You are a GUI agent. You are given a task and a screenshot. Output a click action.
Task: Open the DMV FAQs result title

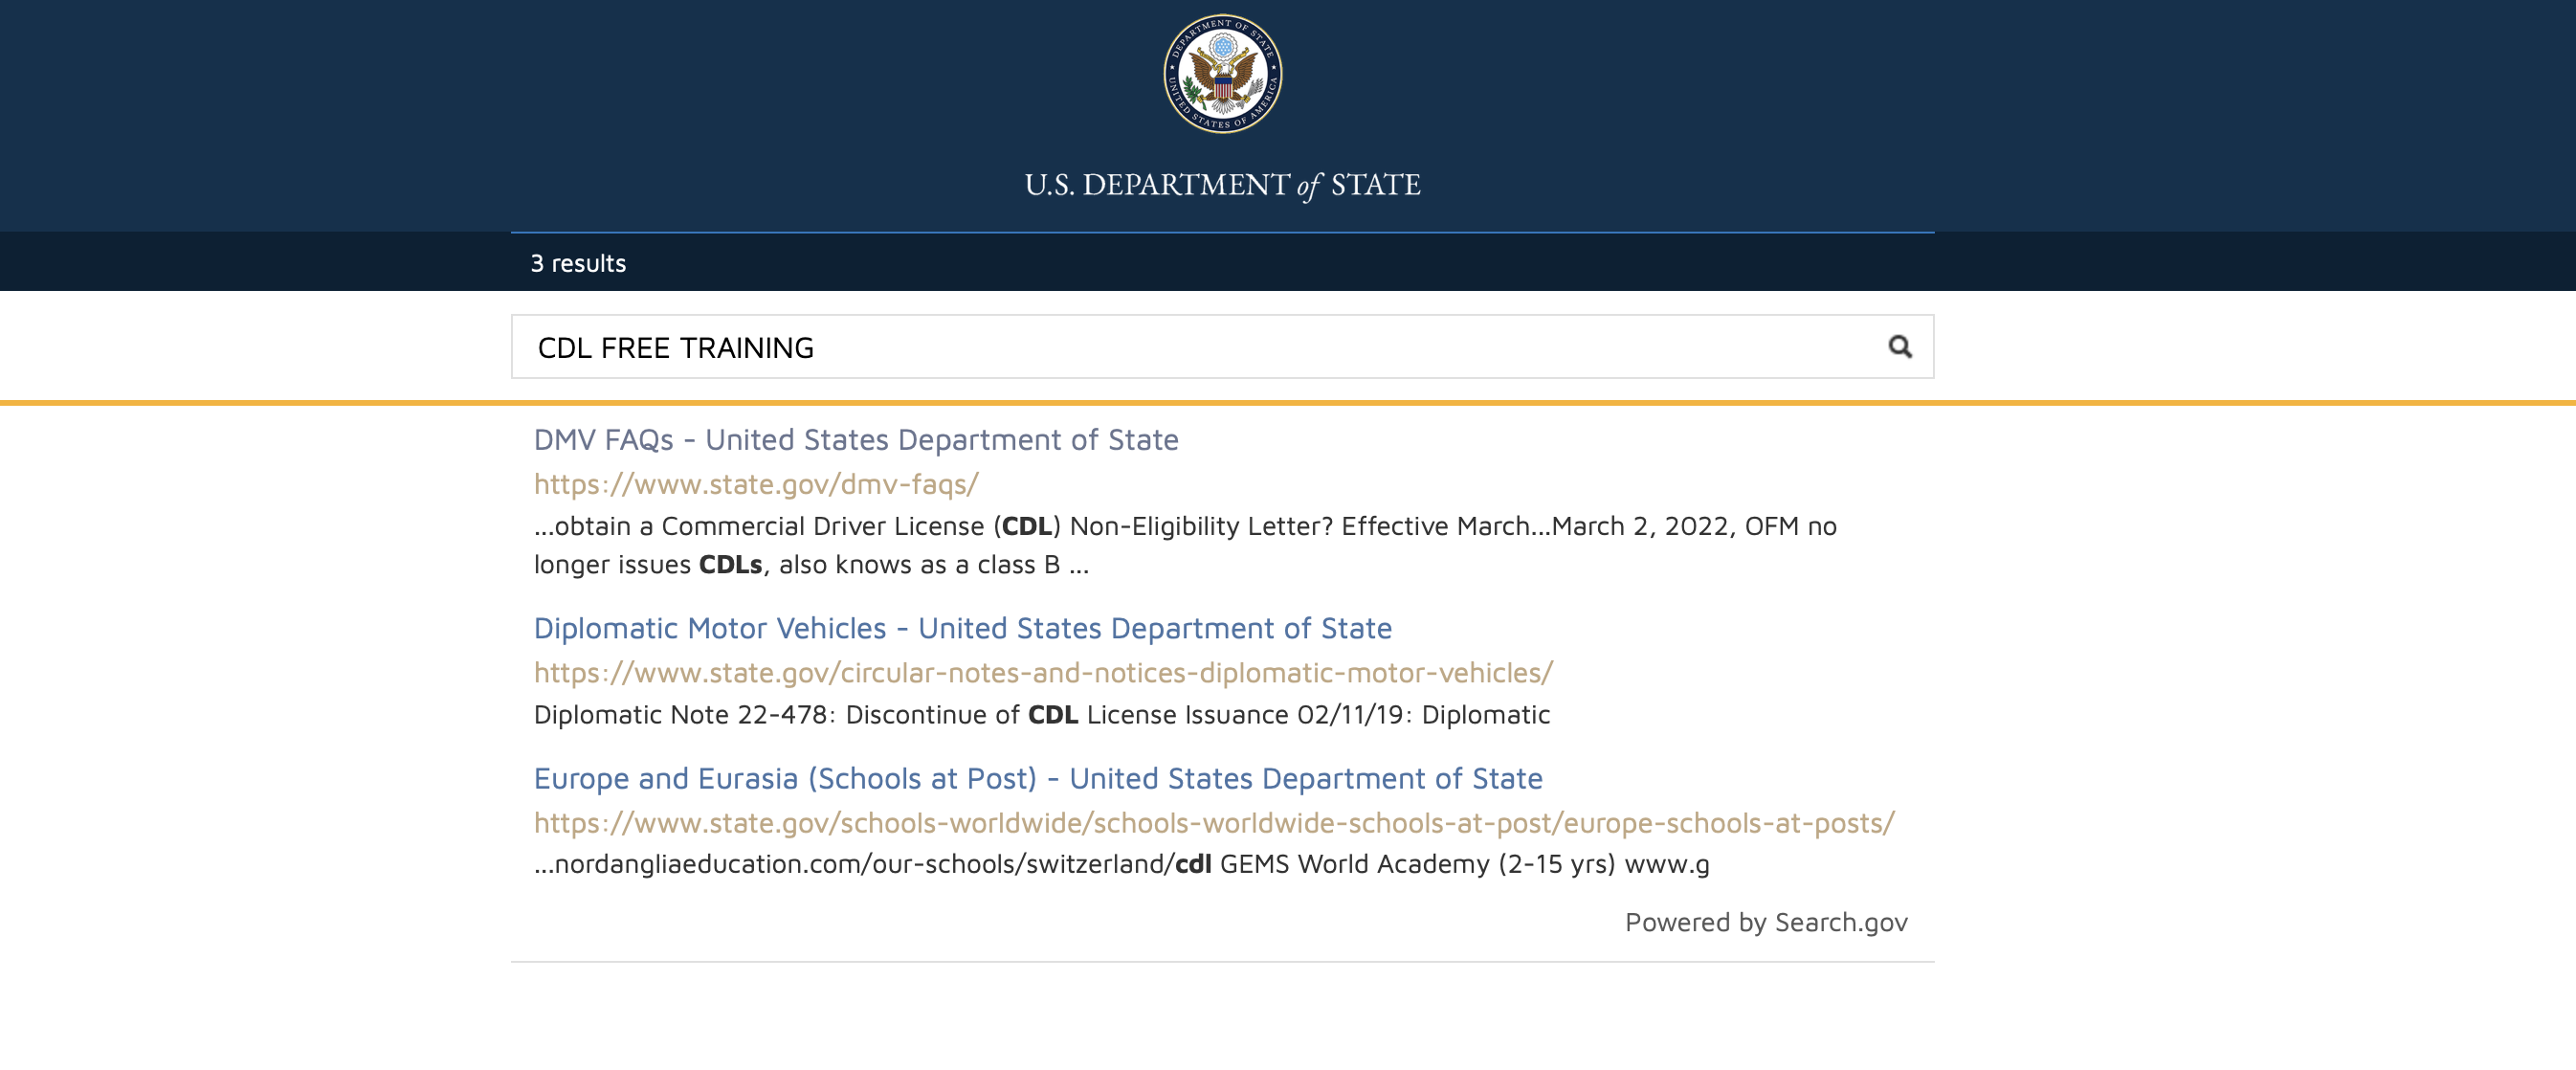(x=855, y=440)
